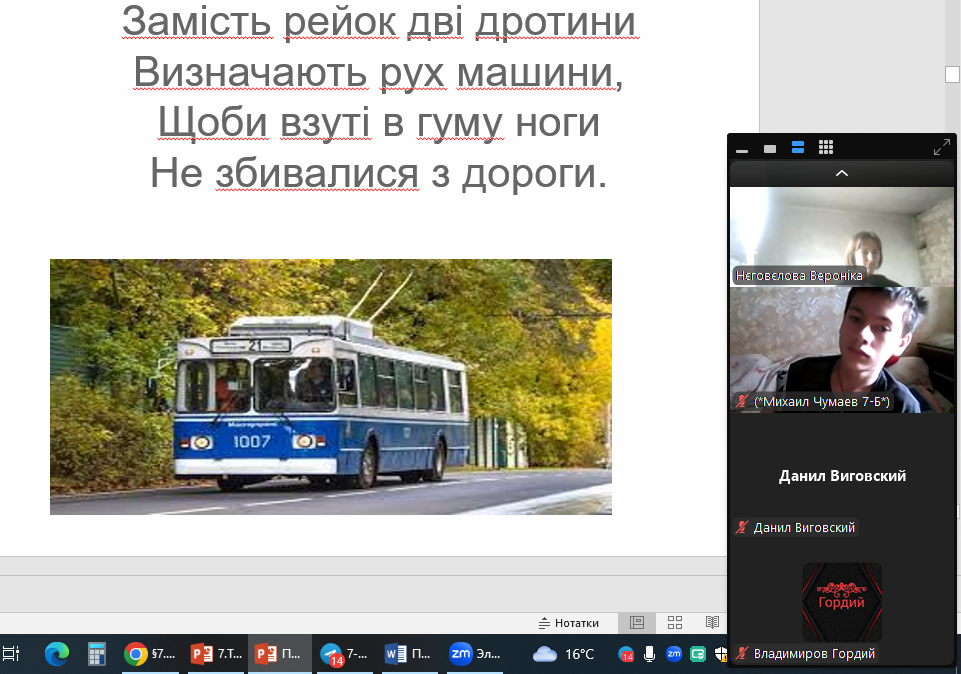
Task: Switch PowerPoint to Normal view
Action: pos(637,623)
